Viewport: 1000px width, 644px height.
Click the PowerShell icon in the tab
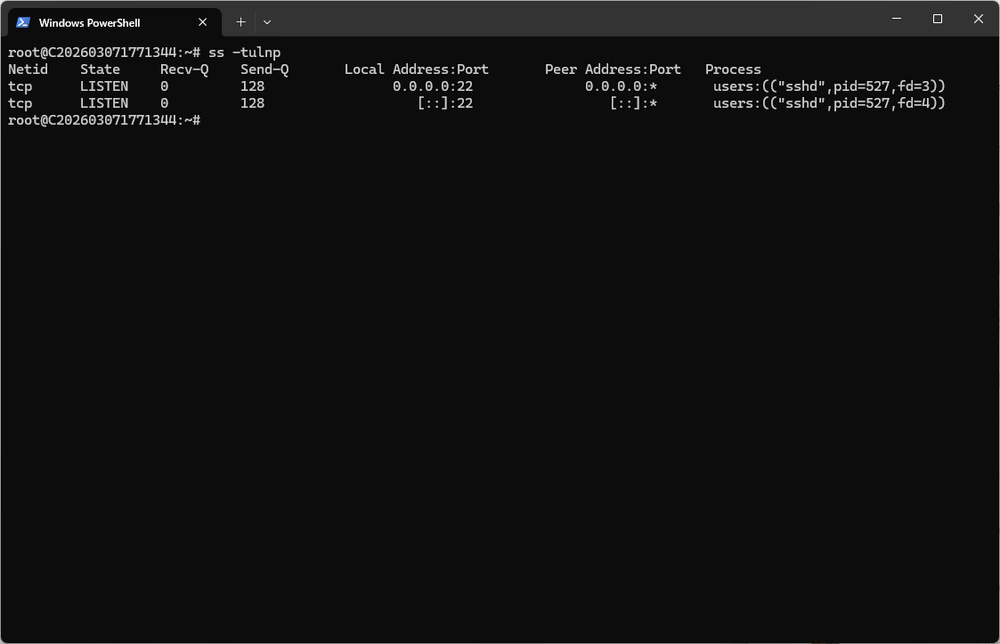click(23, 22)
